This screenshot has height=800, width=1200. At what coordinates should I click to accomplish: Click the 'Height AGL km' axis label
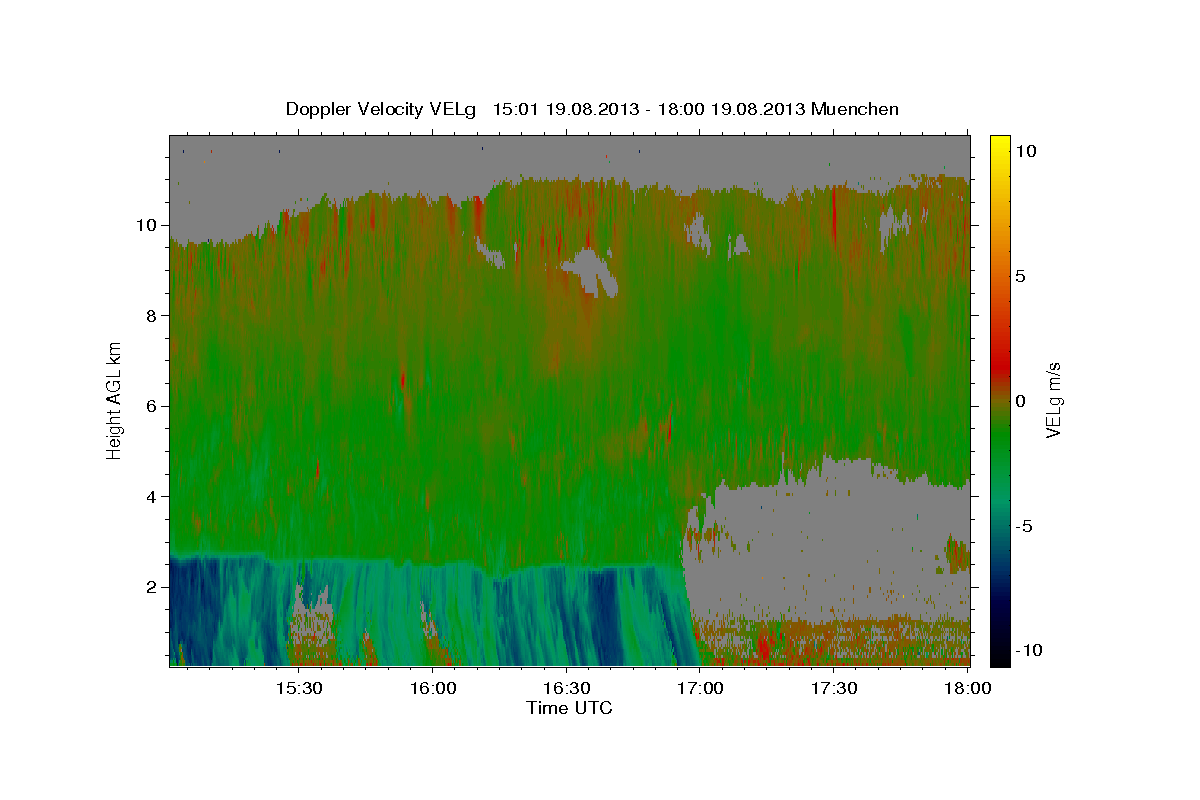tap(115, 400)
